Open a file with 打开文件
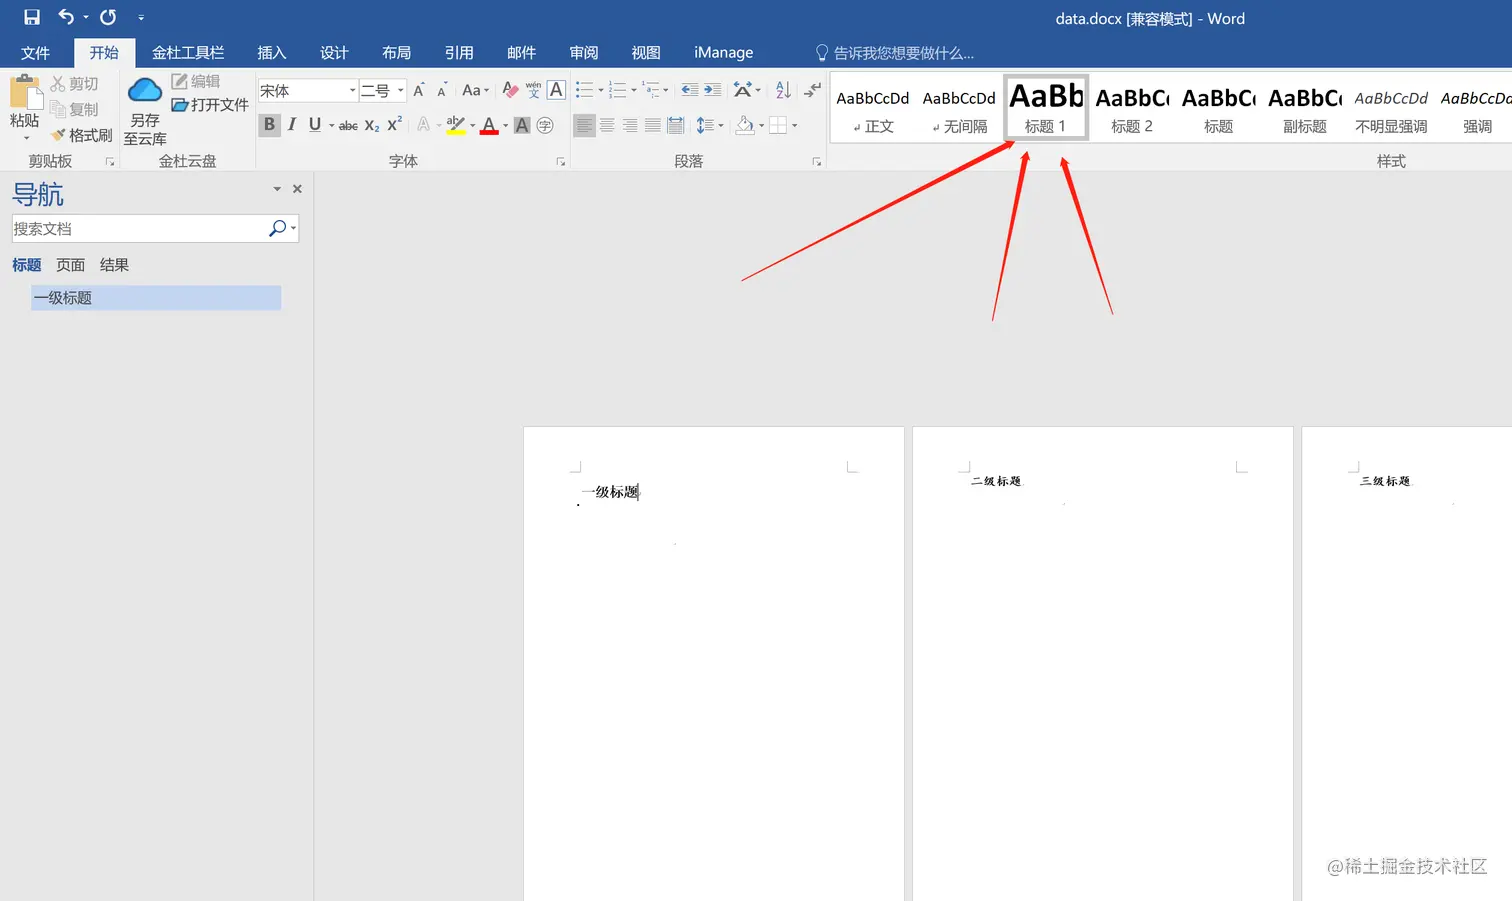The image size is (1512, 901). [x=210, y=104]
